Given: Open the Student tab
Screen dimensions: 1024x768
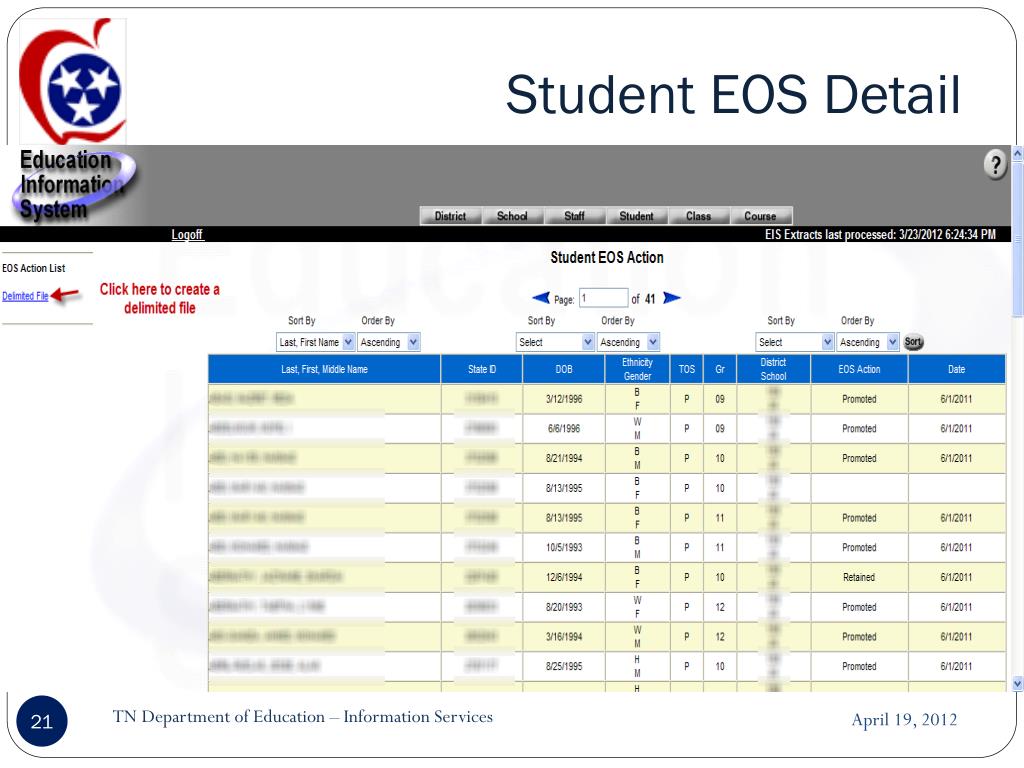Looking at the screenshot, I should (636, 216).
